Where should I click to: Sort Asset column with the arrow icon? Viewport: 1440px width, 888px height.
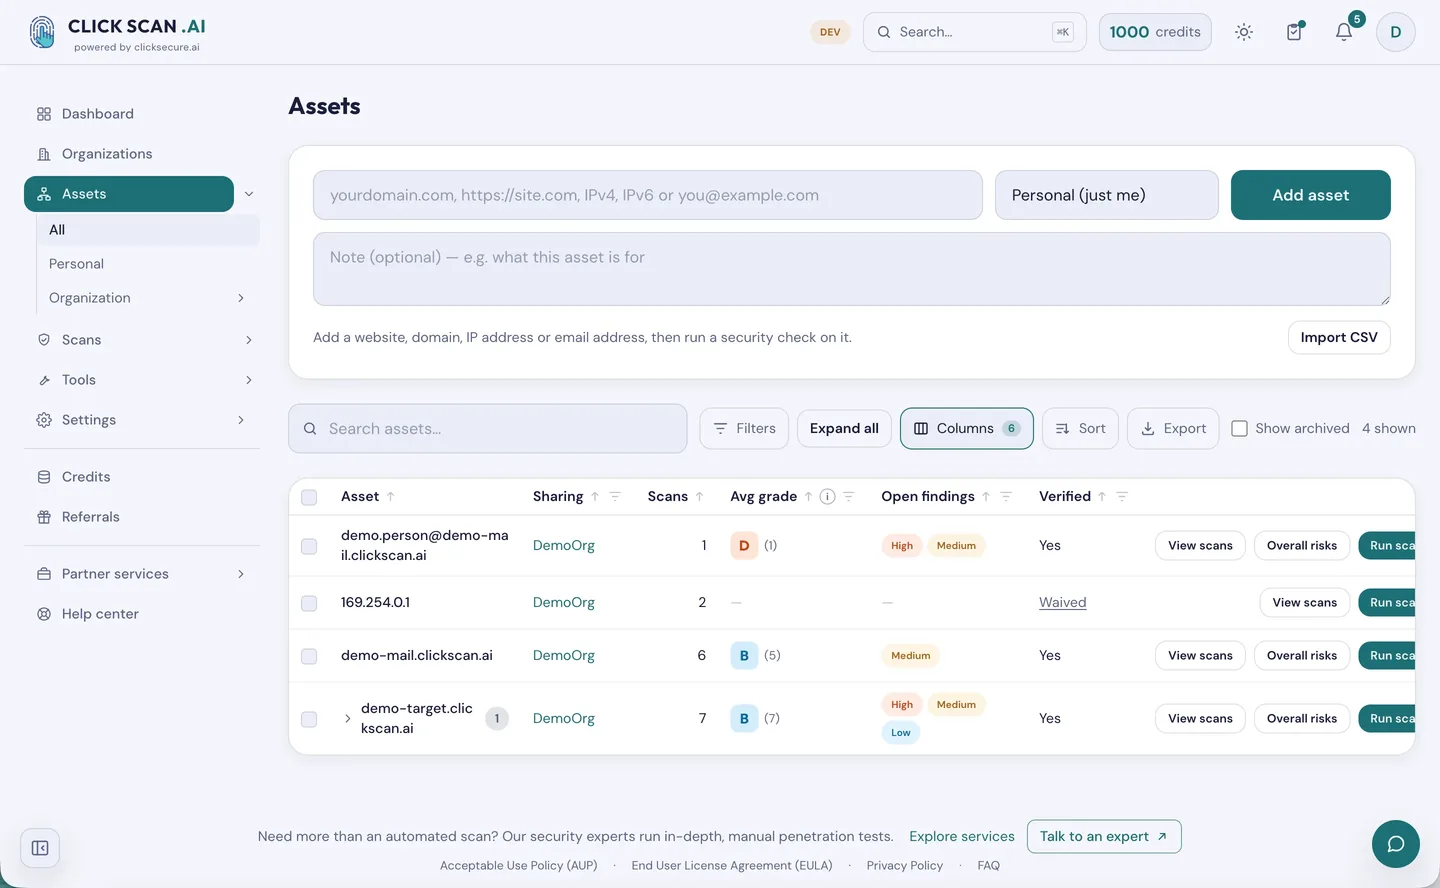click(391, 497)
